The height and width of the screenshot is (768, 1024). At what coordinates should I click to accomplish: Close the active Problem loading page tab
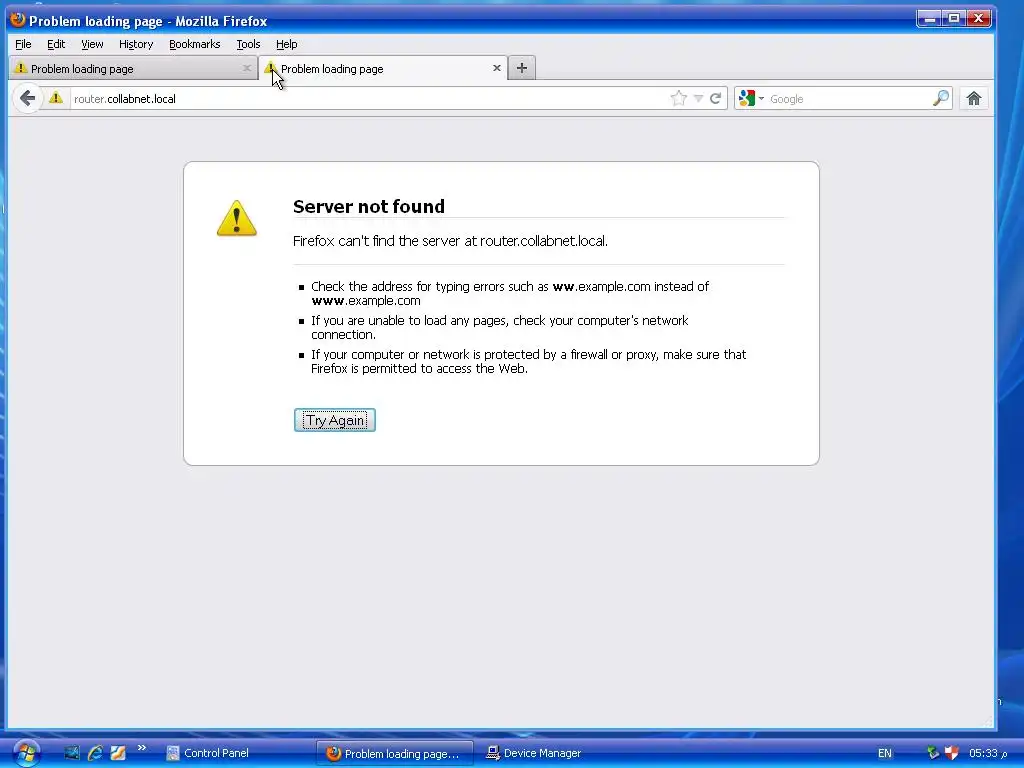click(496, 68)
